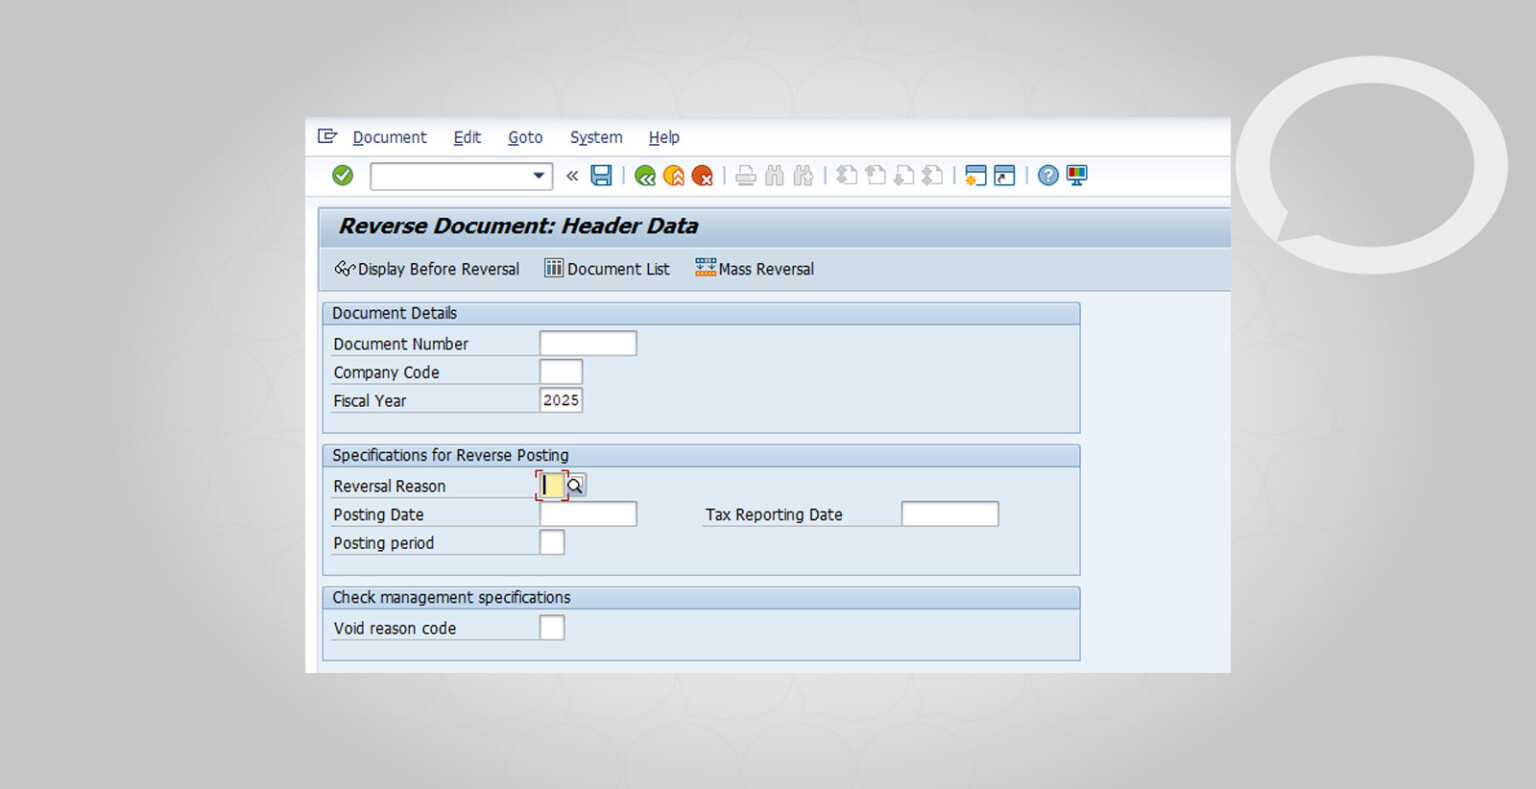Click the Customize Local Layout monitor icon
1536x789 pixels.
tap(1076, 175)
